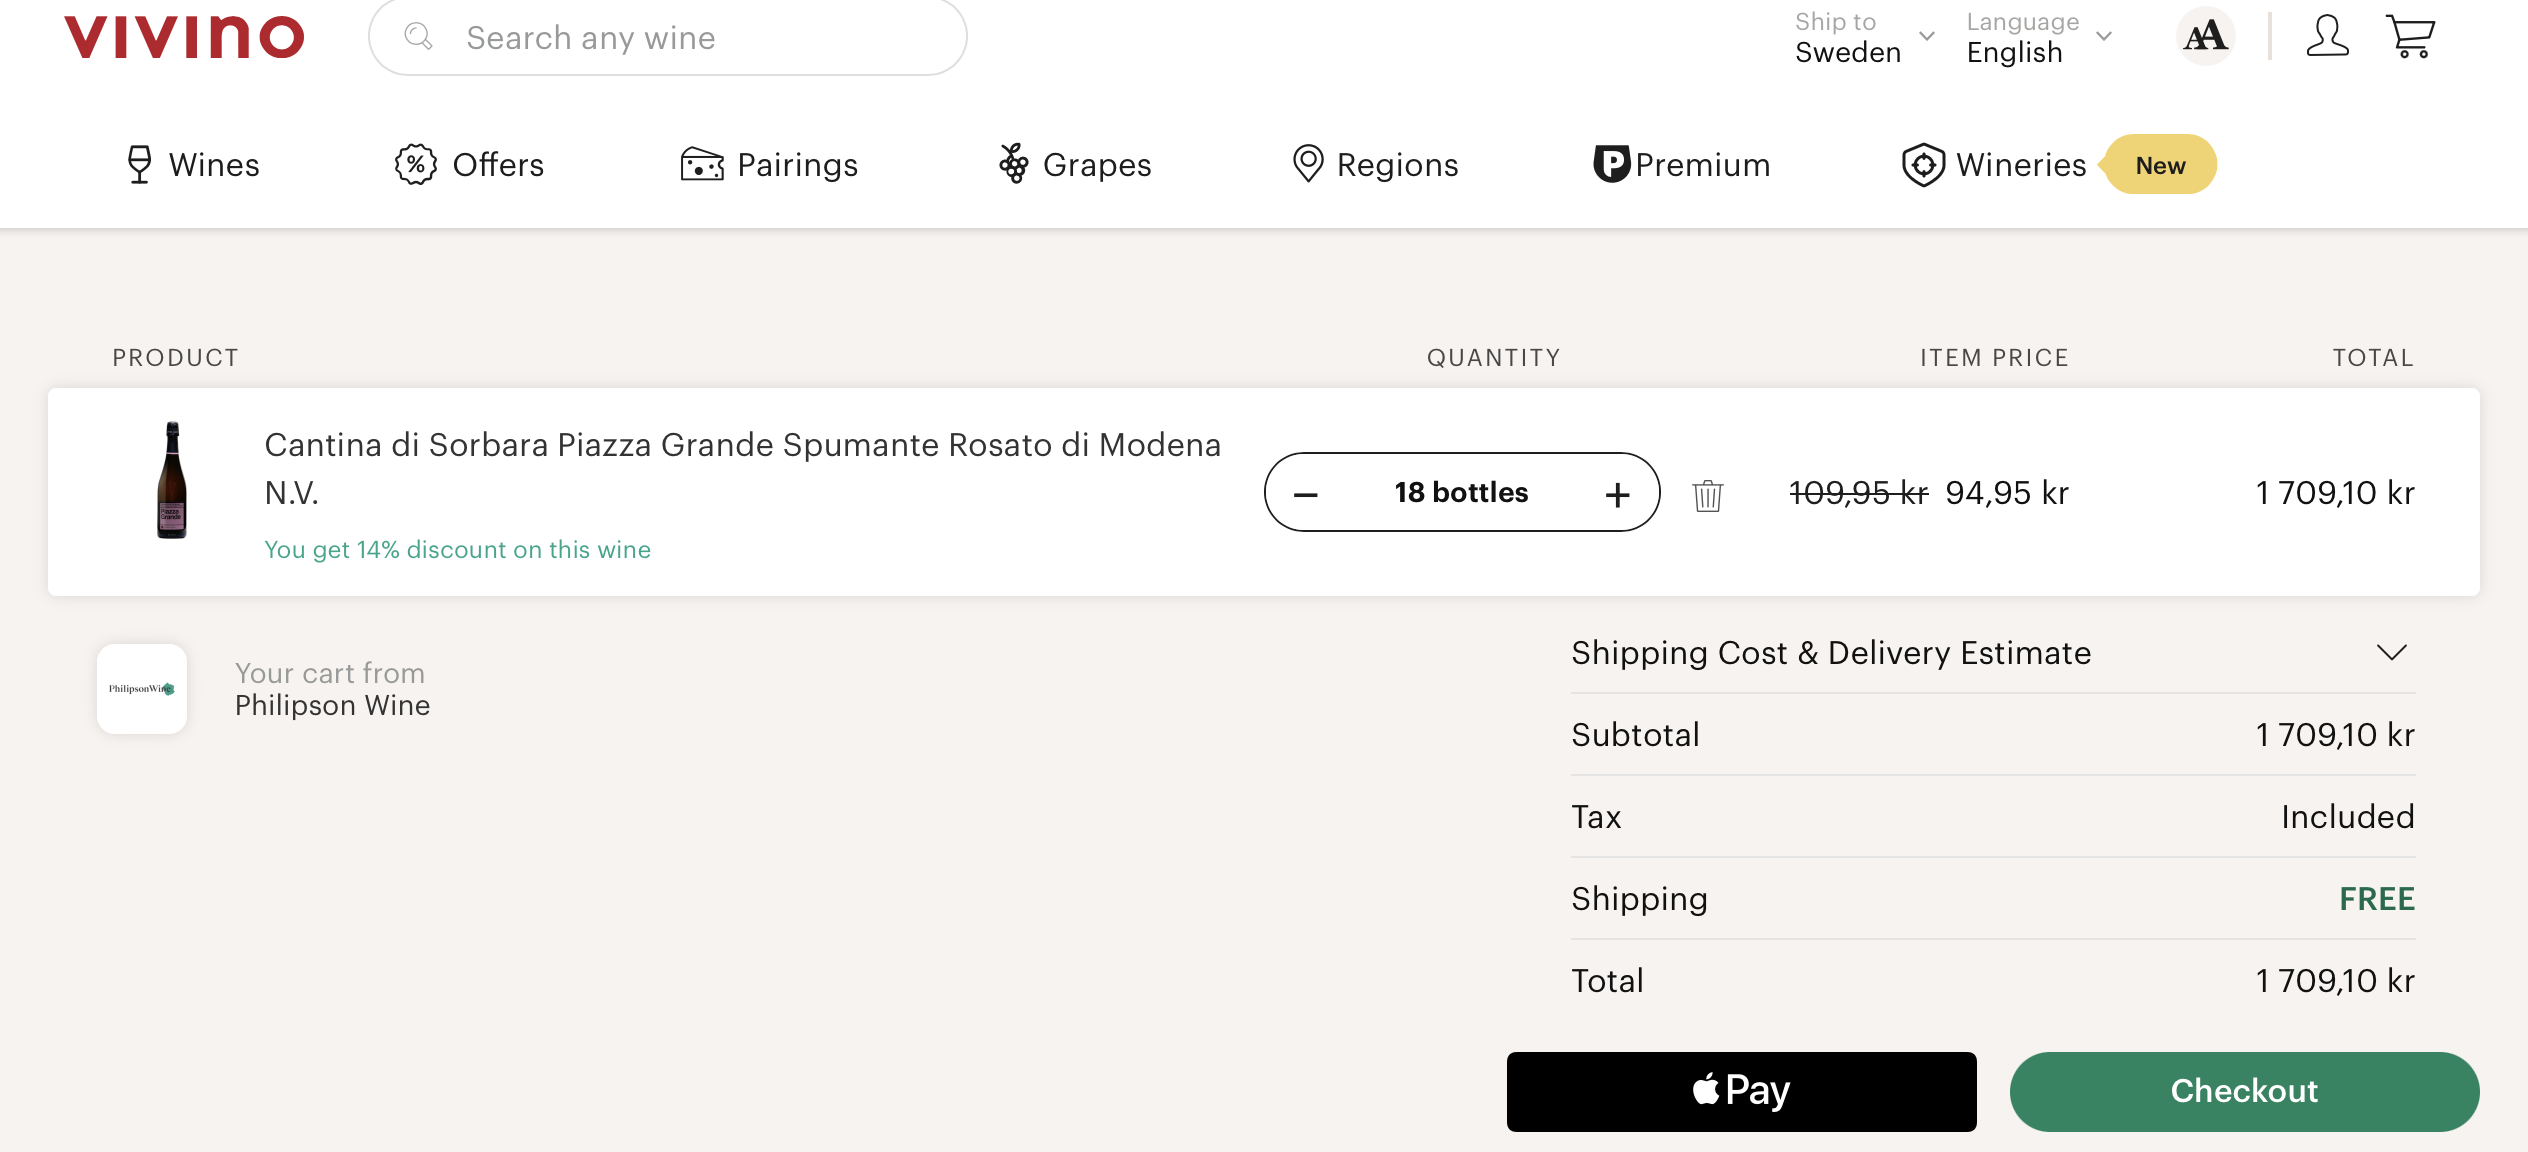Viewport: 2528px width, 1152px height.
Task: Click the Vivino logo
Action: point(184,38)
